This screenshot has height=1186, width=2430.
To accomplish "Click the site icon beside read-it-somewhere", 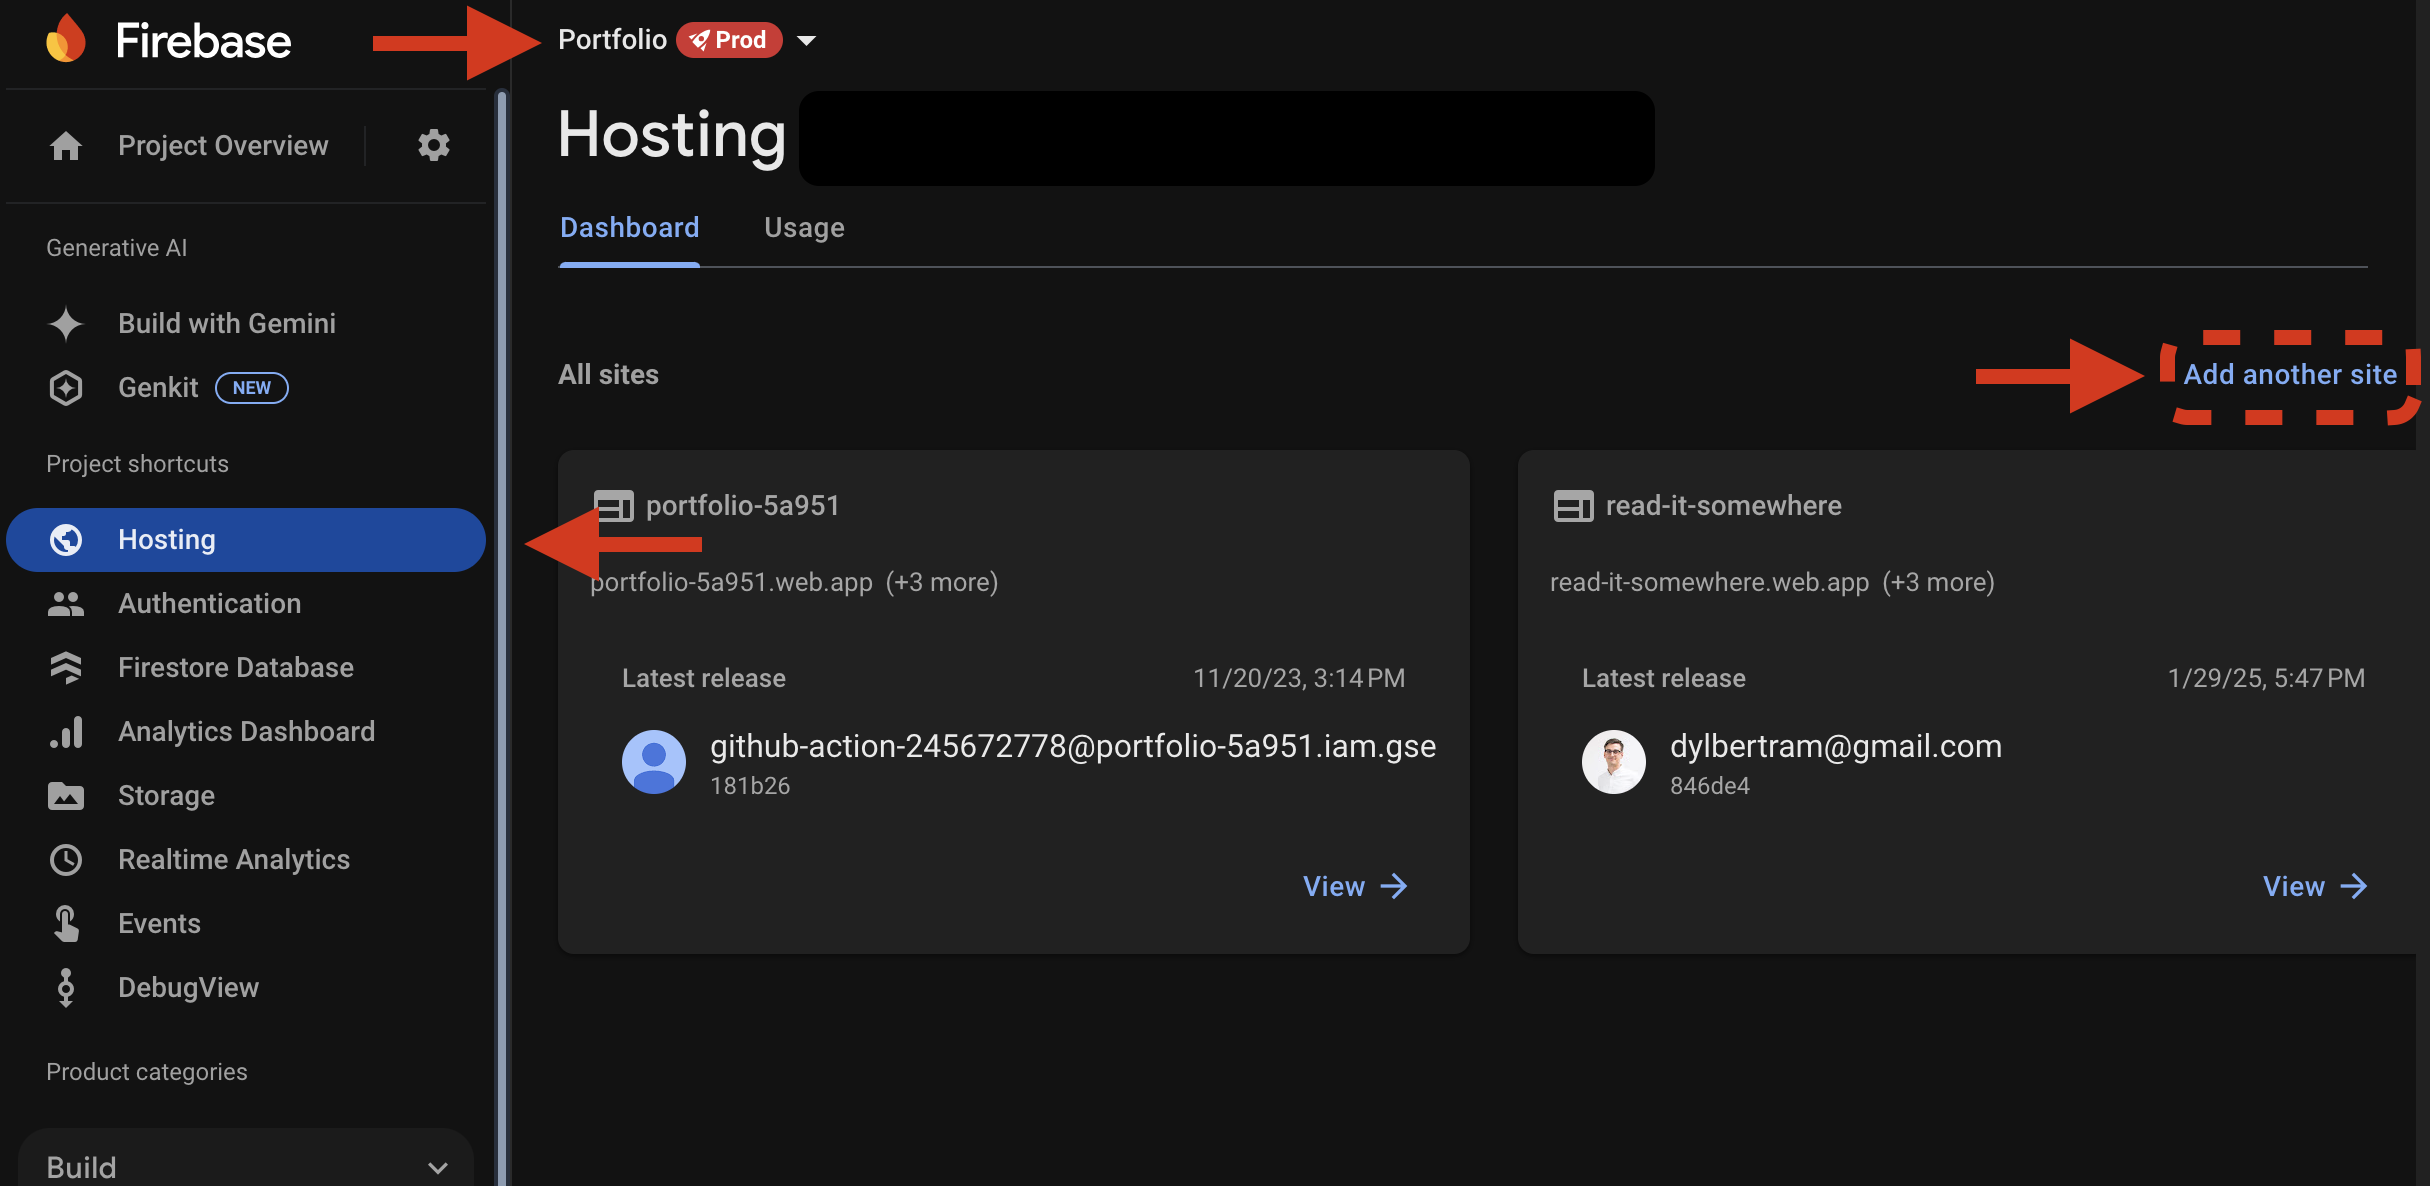I will click(x=1573, y=506).
